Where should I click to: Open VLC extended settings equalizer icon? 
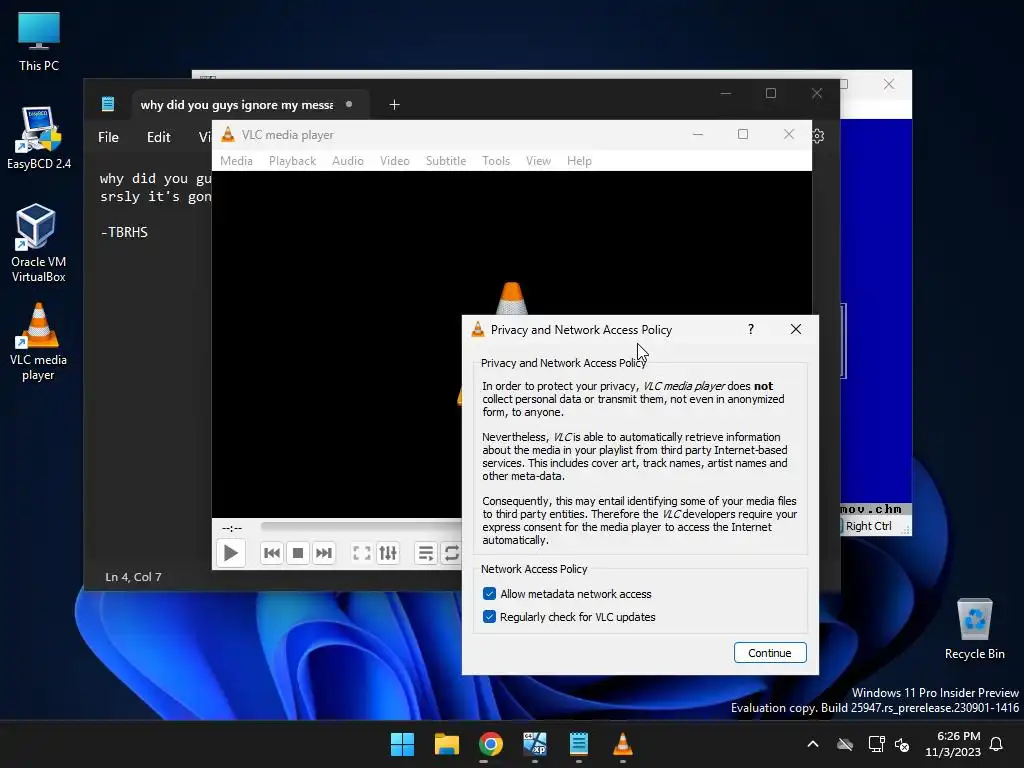click(x=388, y=553)
